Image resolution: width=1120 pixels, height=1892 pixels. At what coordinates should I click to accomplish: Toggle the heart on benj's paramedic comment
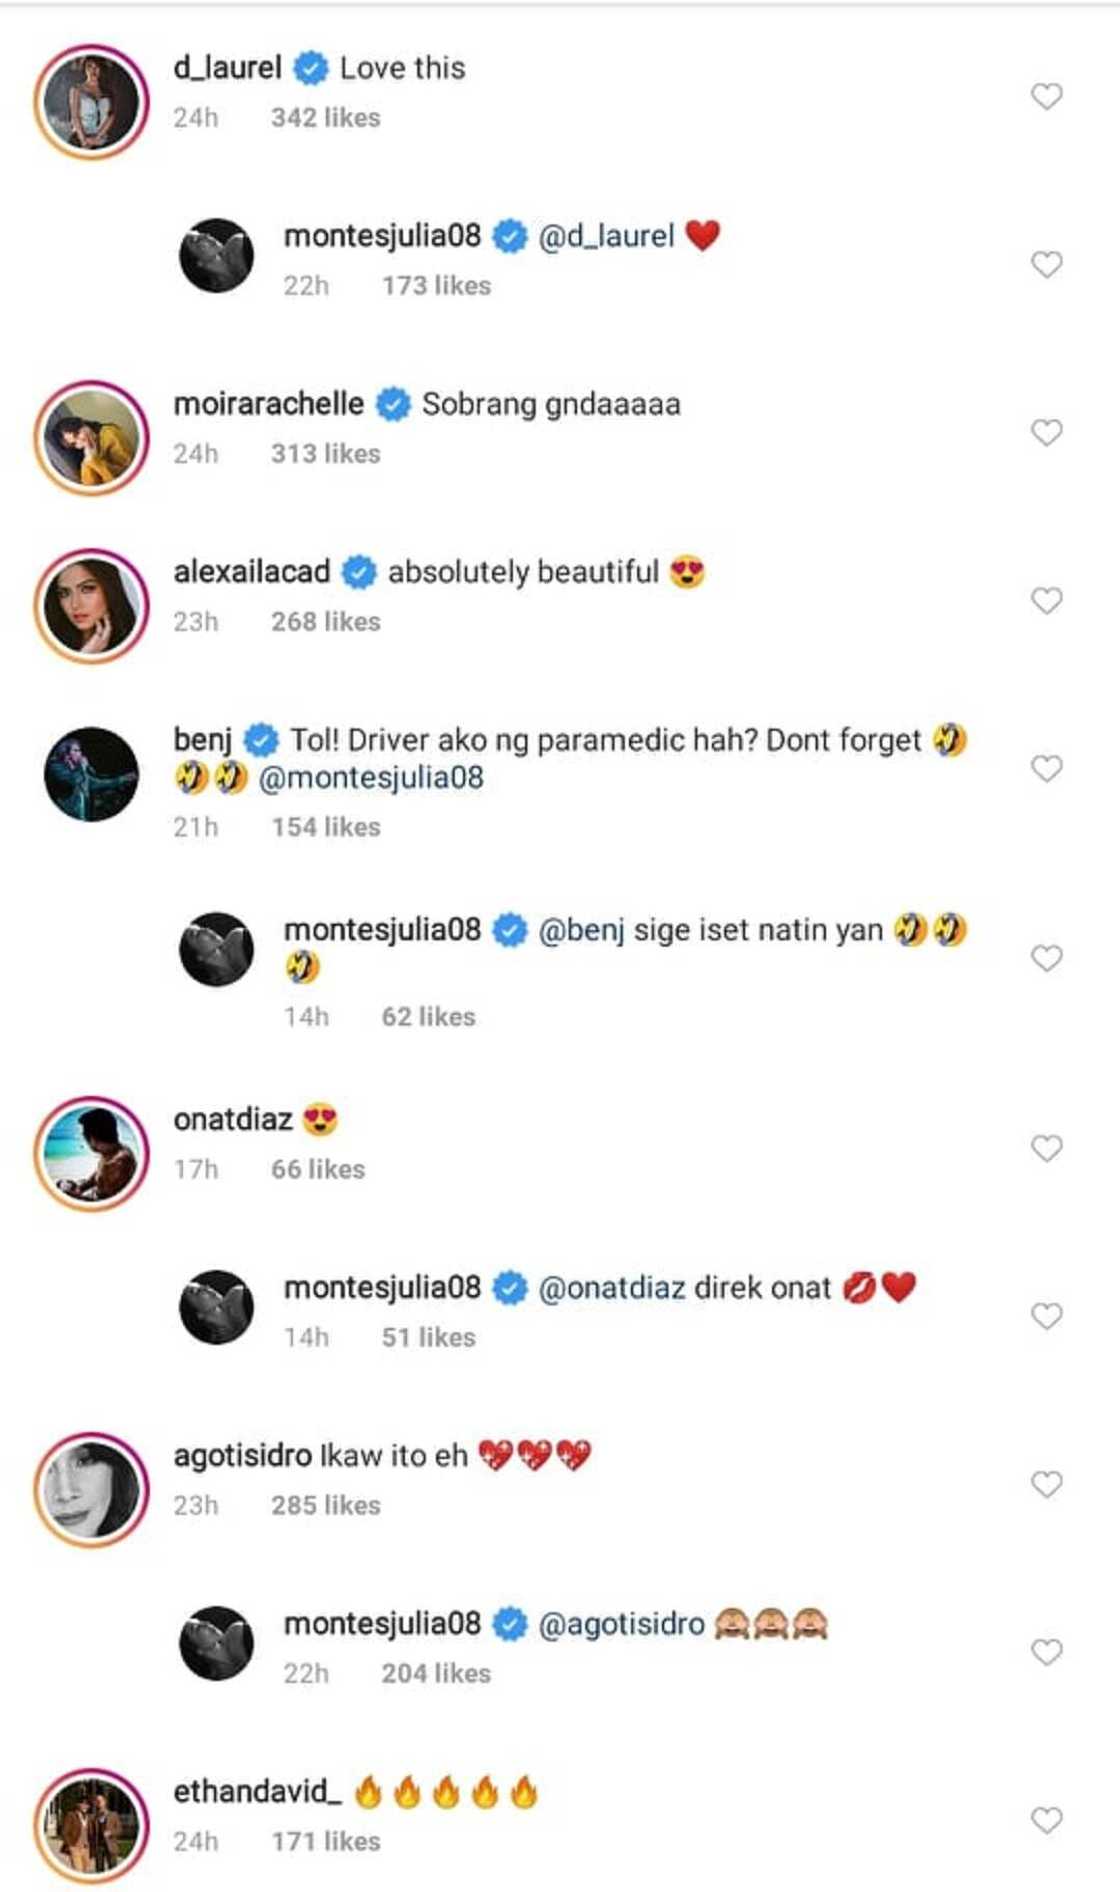pos(1045,766)
